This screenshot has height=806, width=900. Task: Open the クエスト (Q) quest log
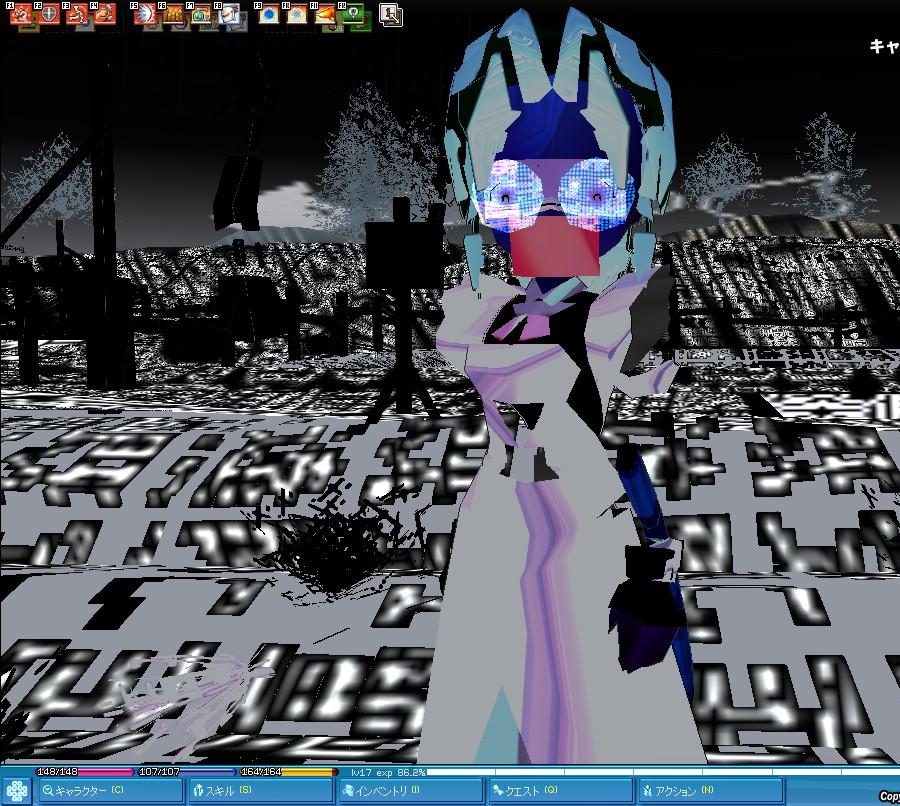point(560,791)
